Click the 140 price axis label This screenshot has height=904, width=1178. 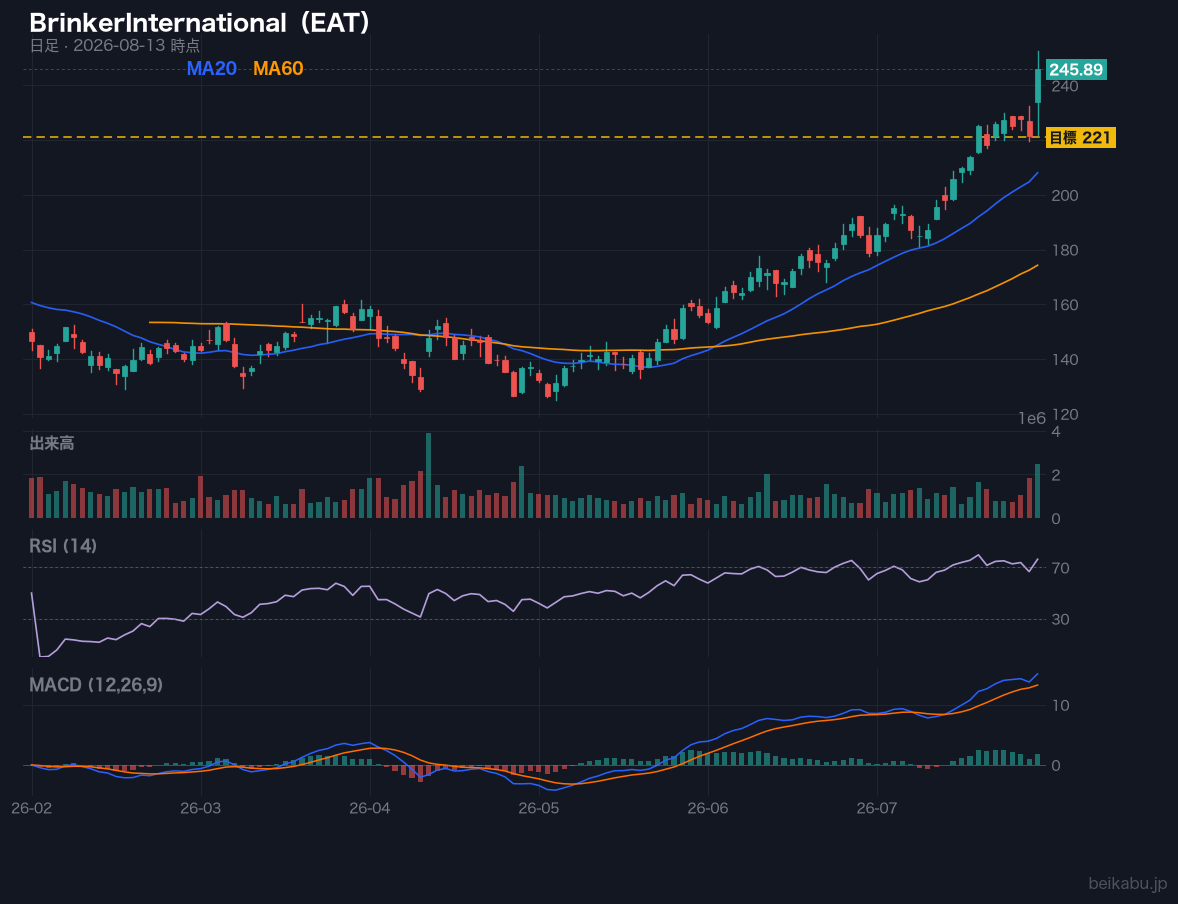click(1065, 360)
